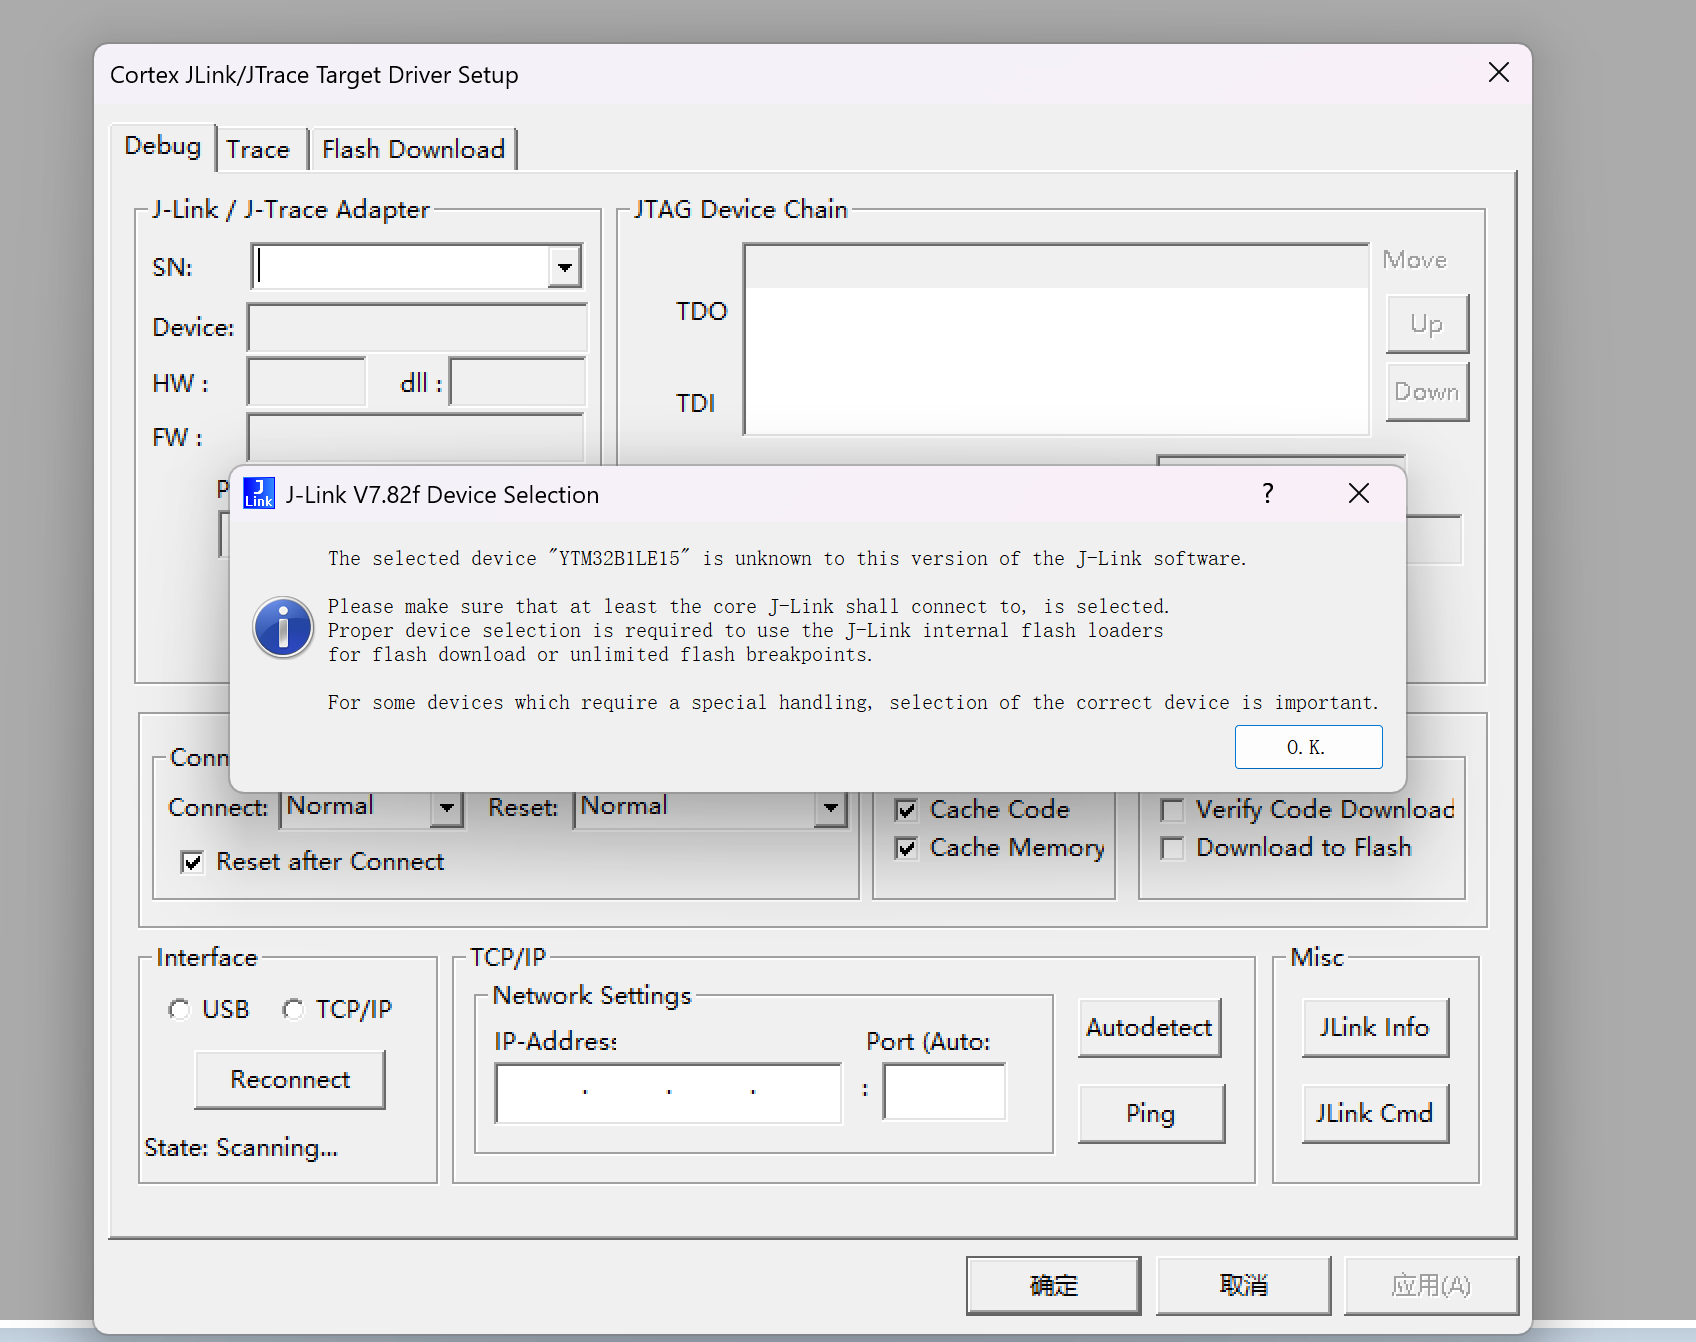Click the dll version field

[518, 382]
